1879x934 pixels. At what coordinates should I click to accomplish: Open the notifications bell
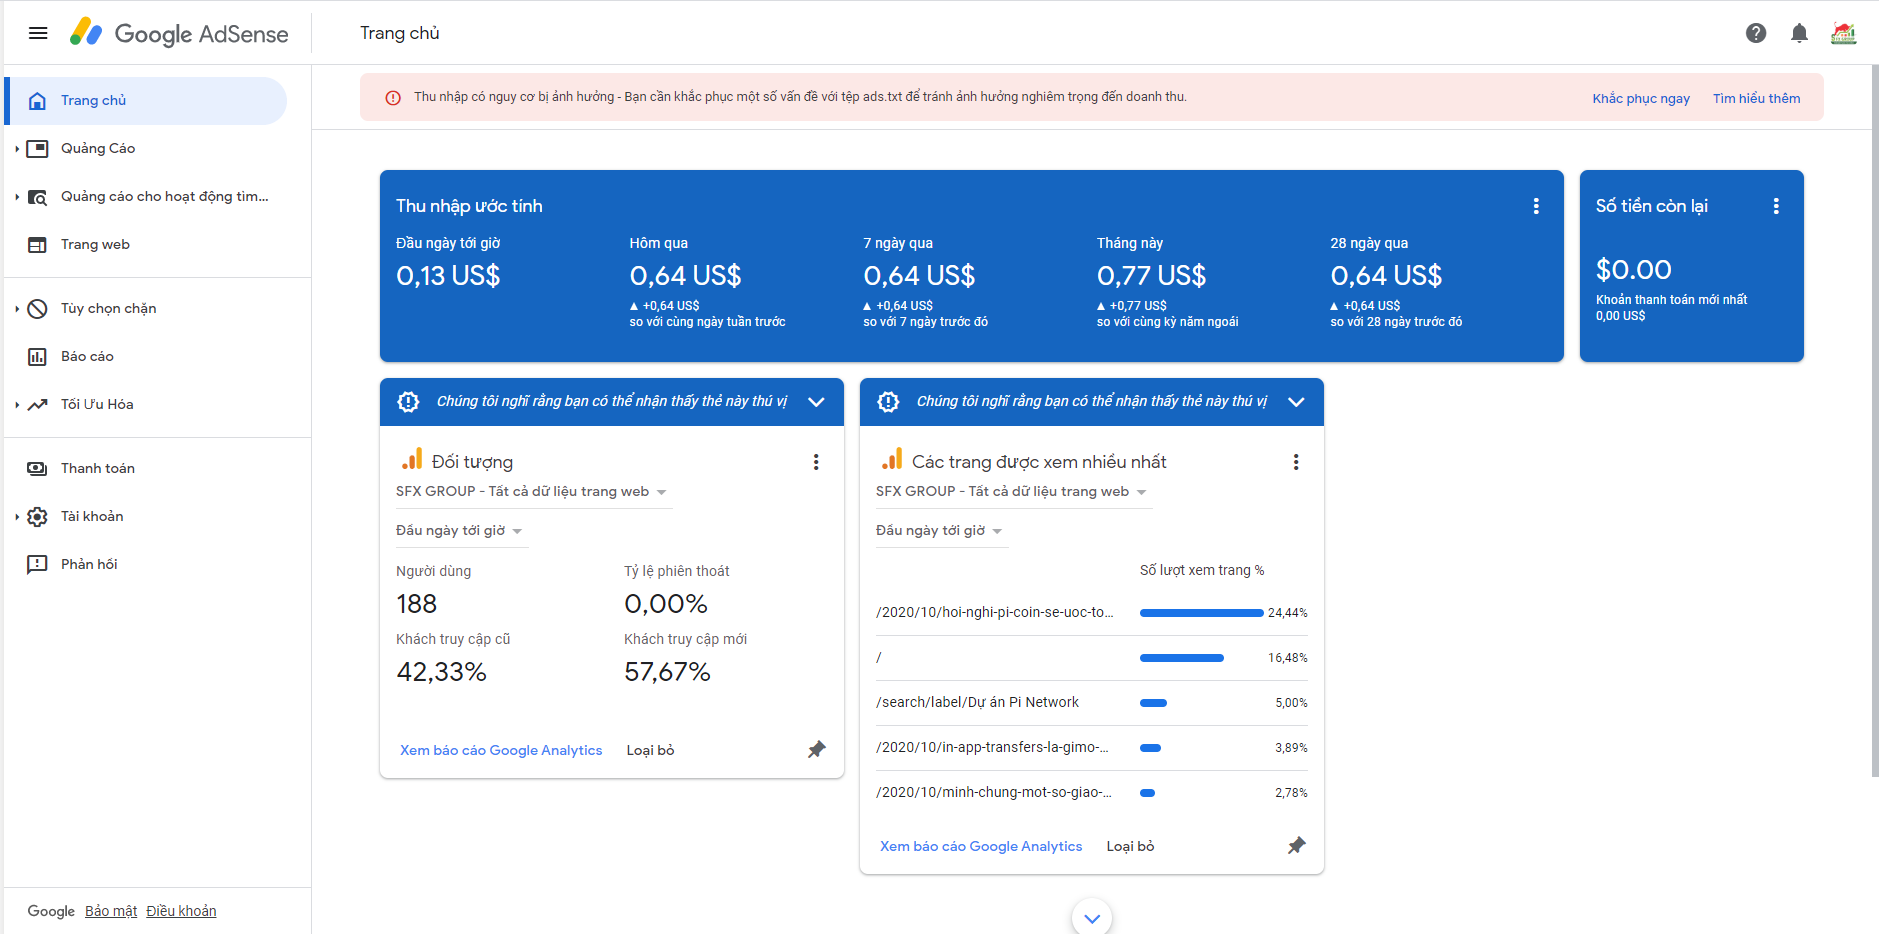pos(1799,33)
